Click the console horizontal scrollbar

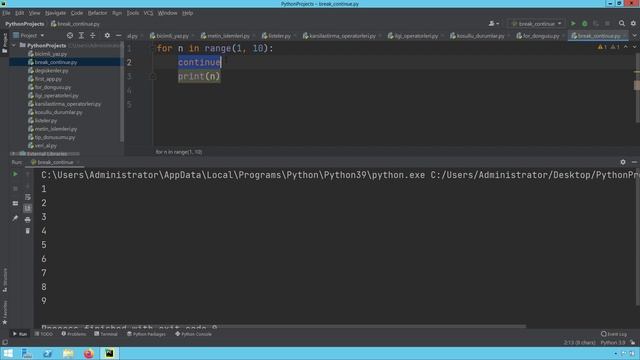[x=284, y=327]
